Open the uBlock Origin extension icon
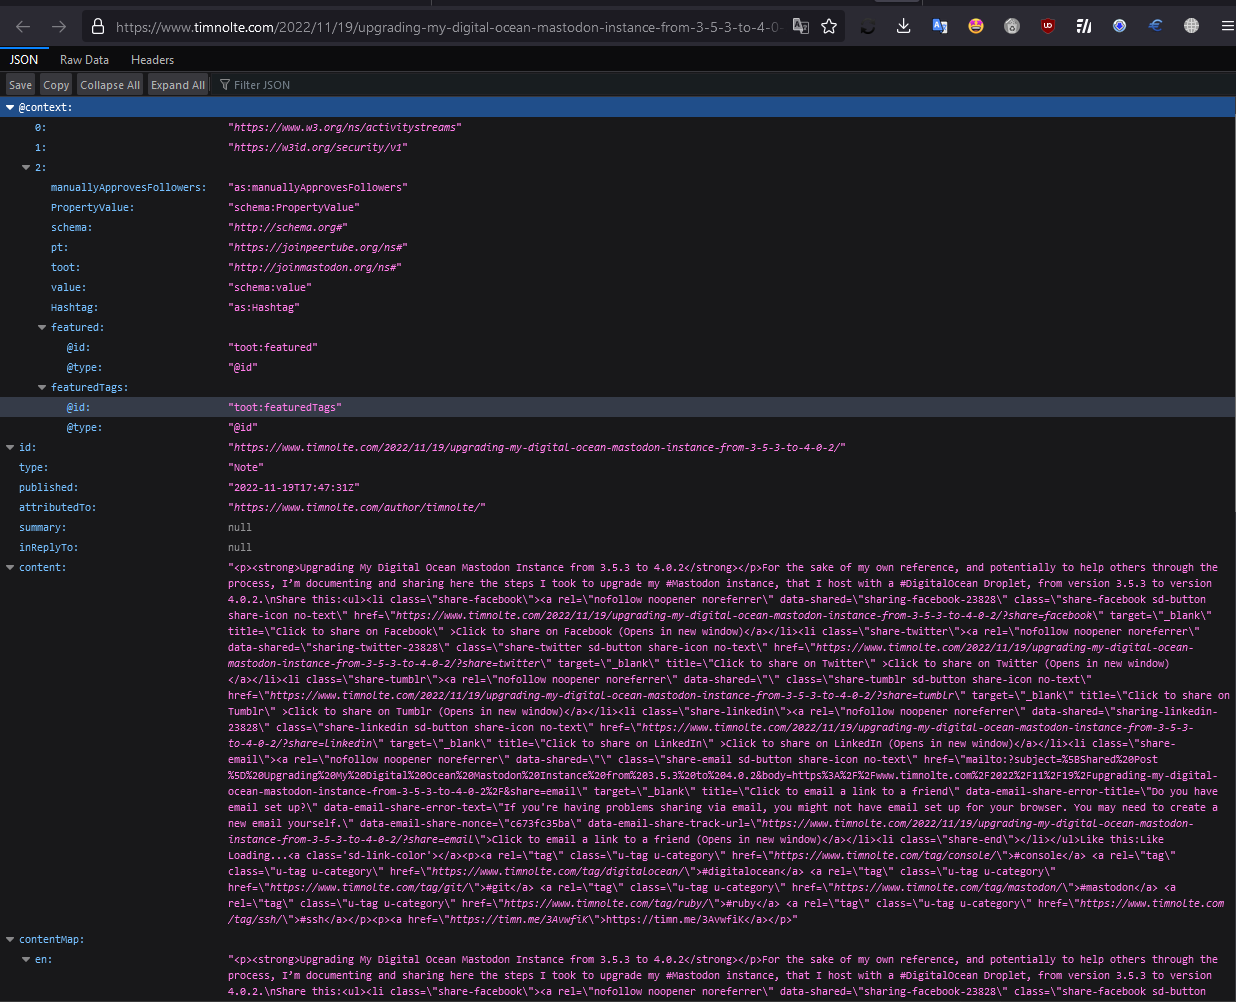The height and width of the screenshot is (1002, 1236). [x=1048, y=27]
